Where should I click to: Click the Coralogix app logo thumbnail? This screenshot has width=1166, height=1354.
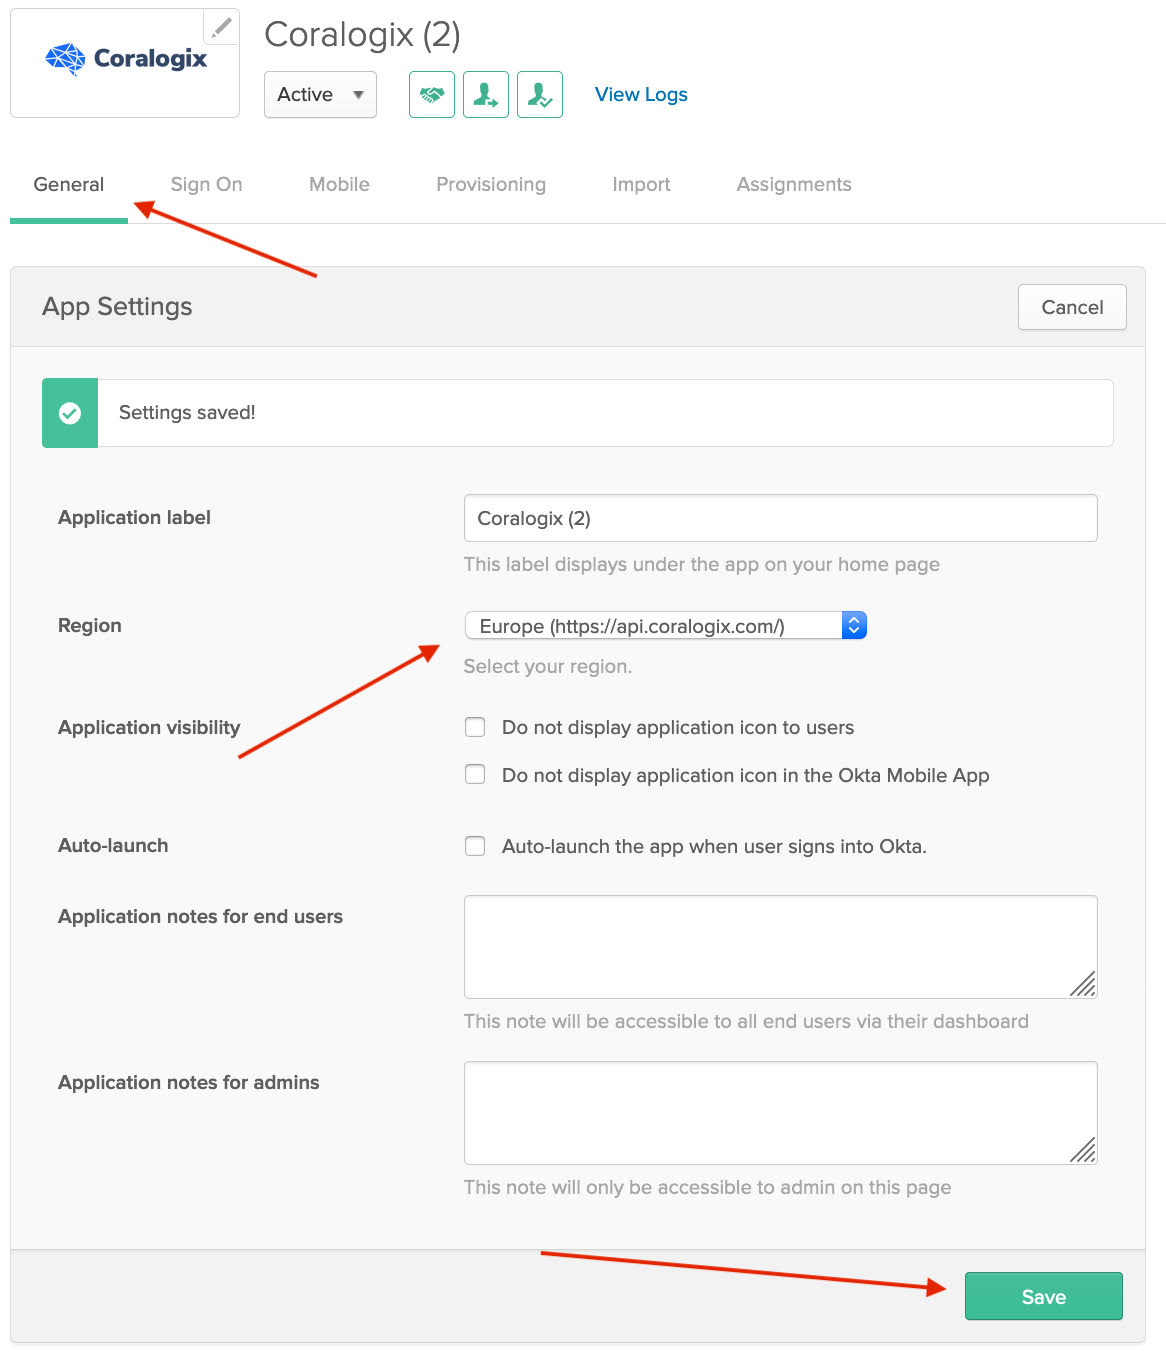125,63
